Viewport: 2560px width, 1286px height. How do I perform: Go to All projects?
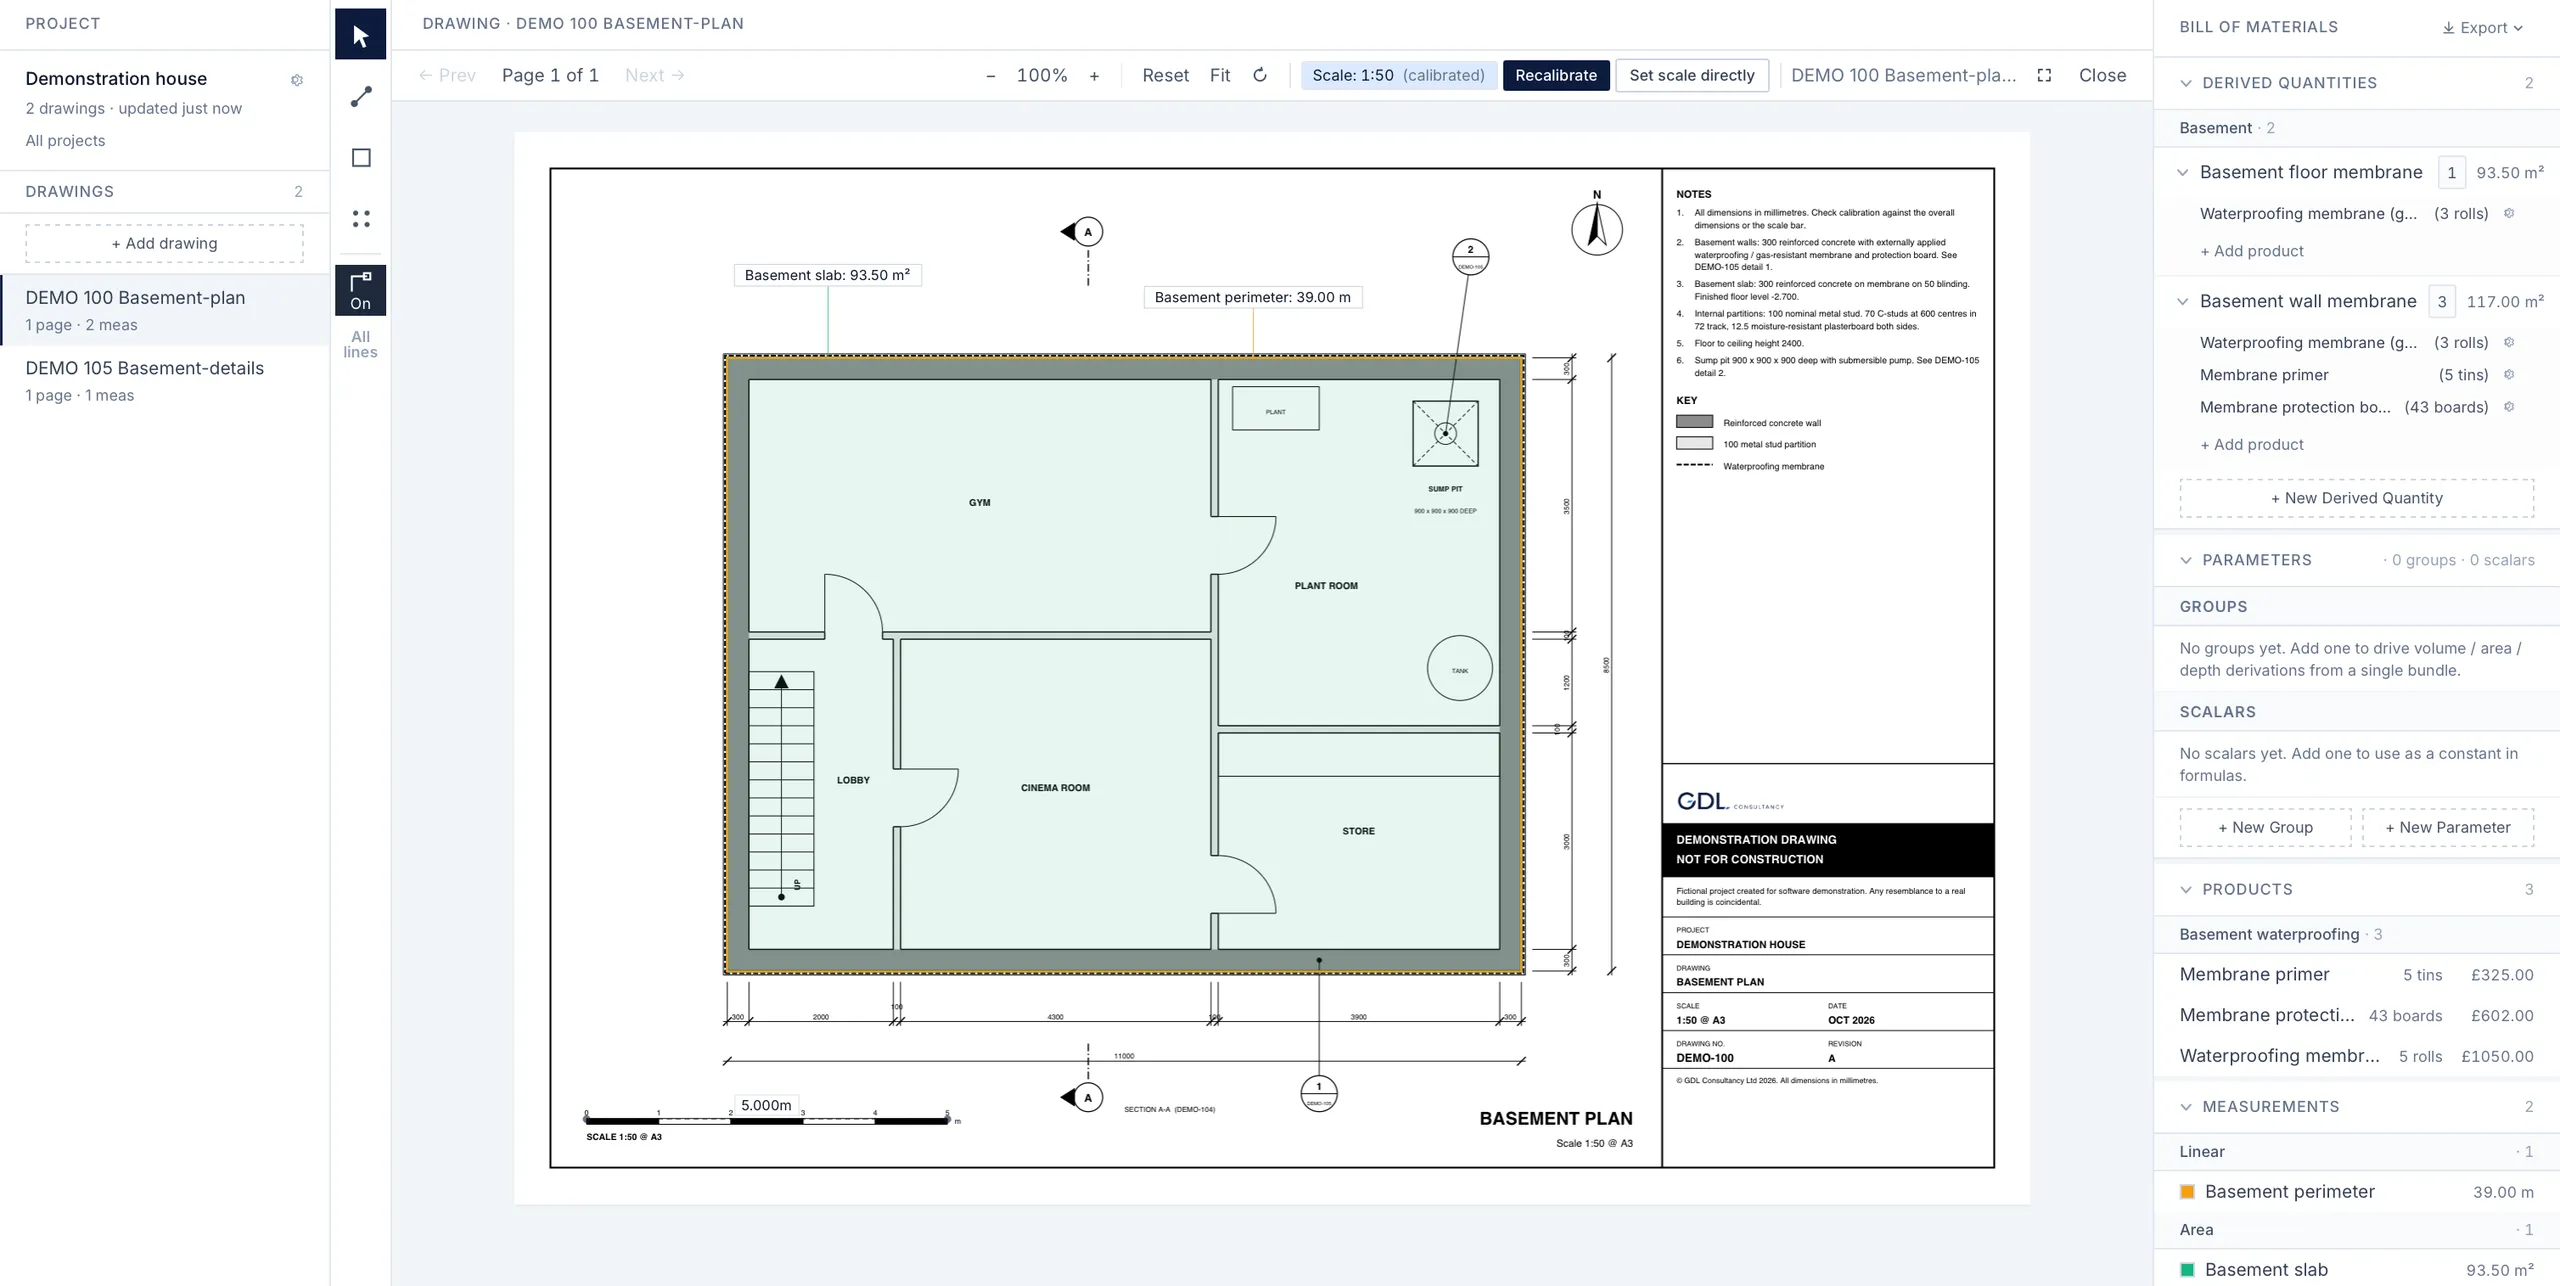pyautogui.click(x=65, y=140)
